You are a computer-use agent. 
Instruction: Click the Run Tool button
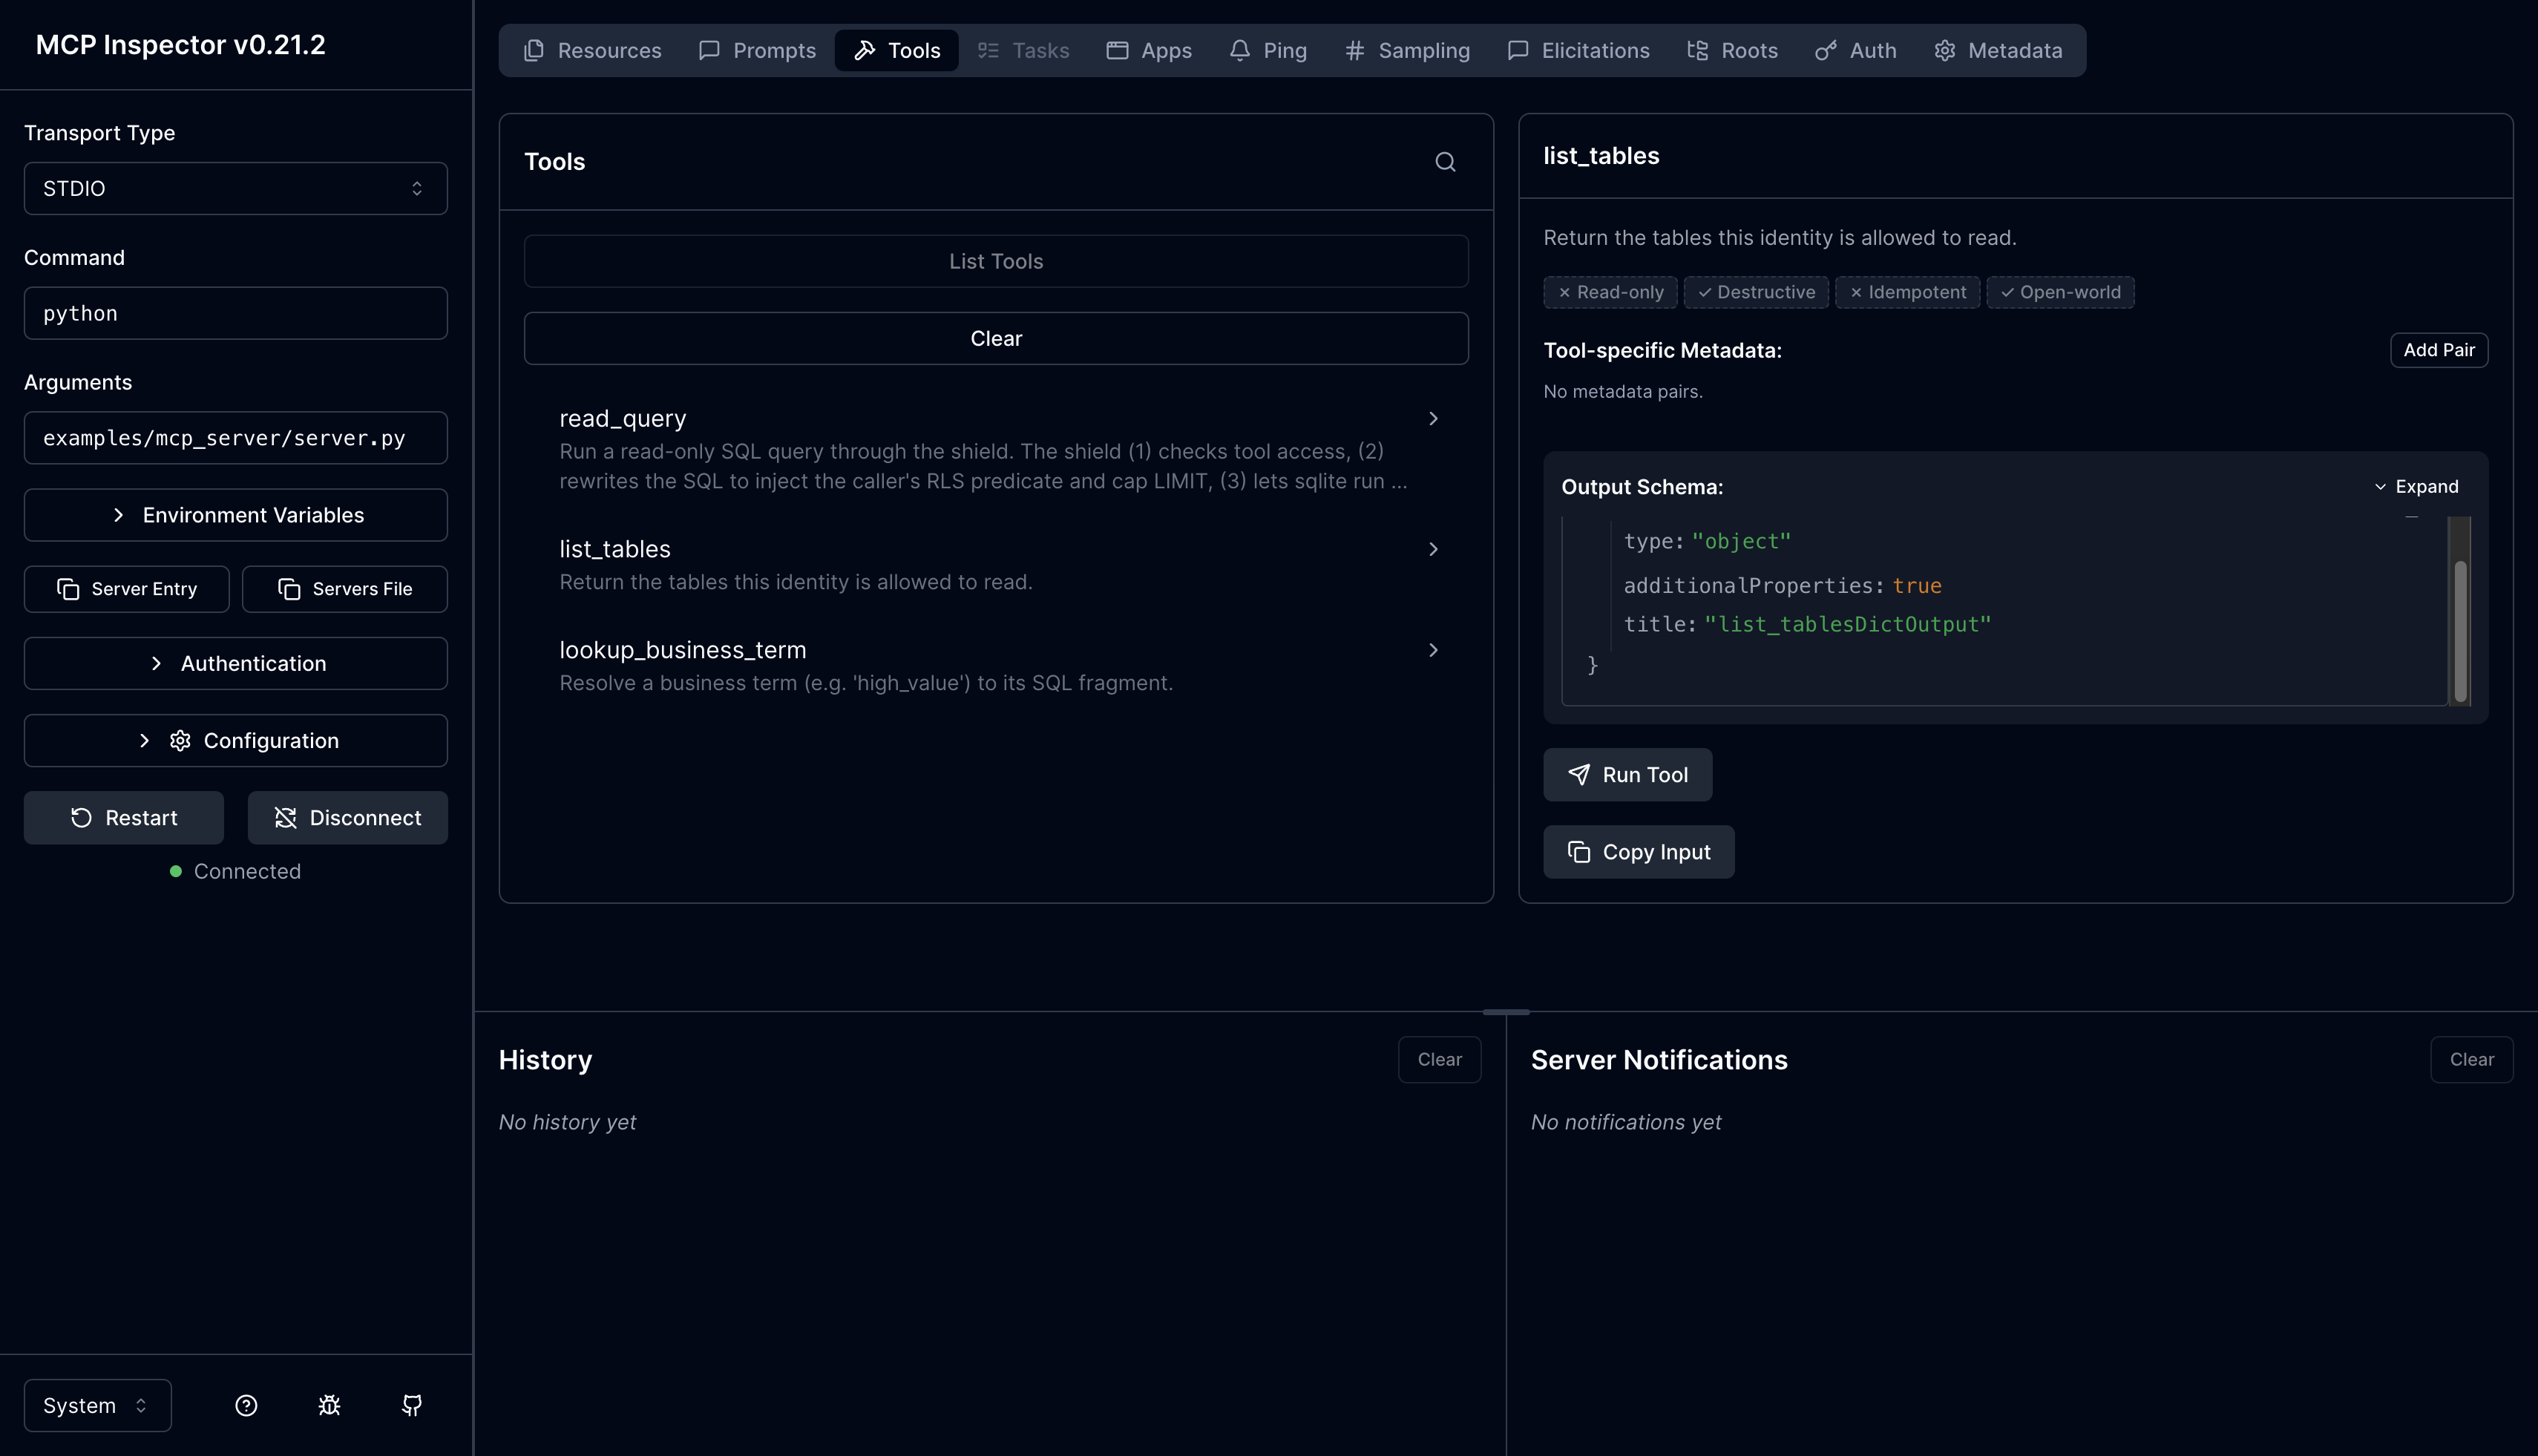click(1628, 774)
